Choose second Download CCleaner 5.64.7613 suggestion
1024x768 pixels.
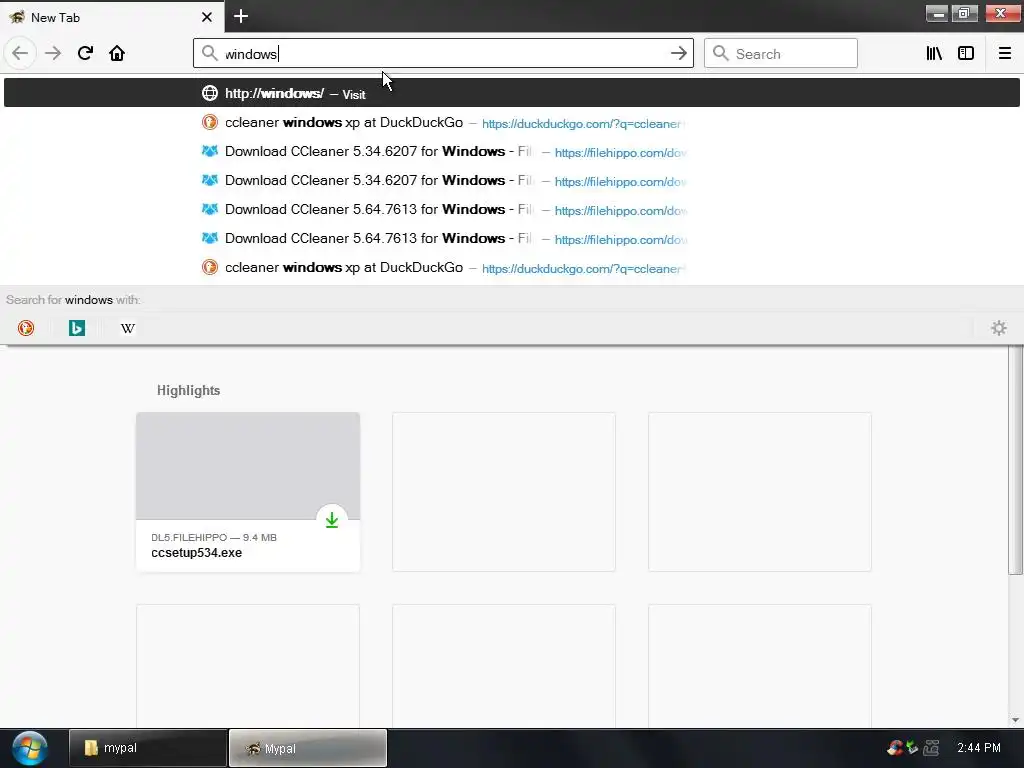pyautogui.click(x=512, y=238)
